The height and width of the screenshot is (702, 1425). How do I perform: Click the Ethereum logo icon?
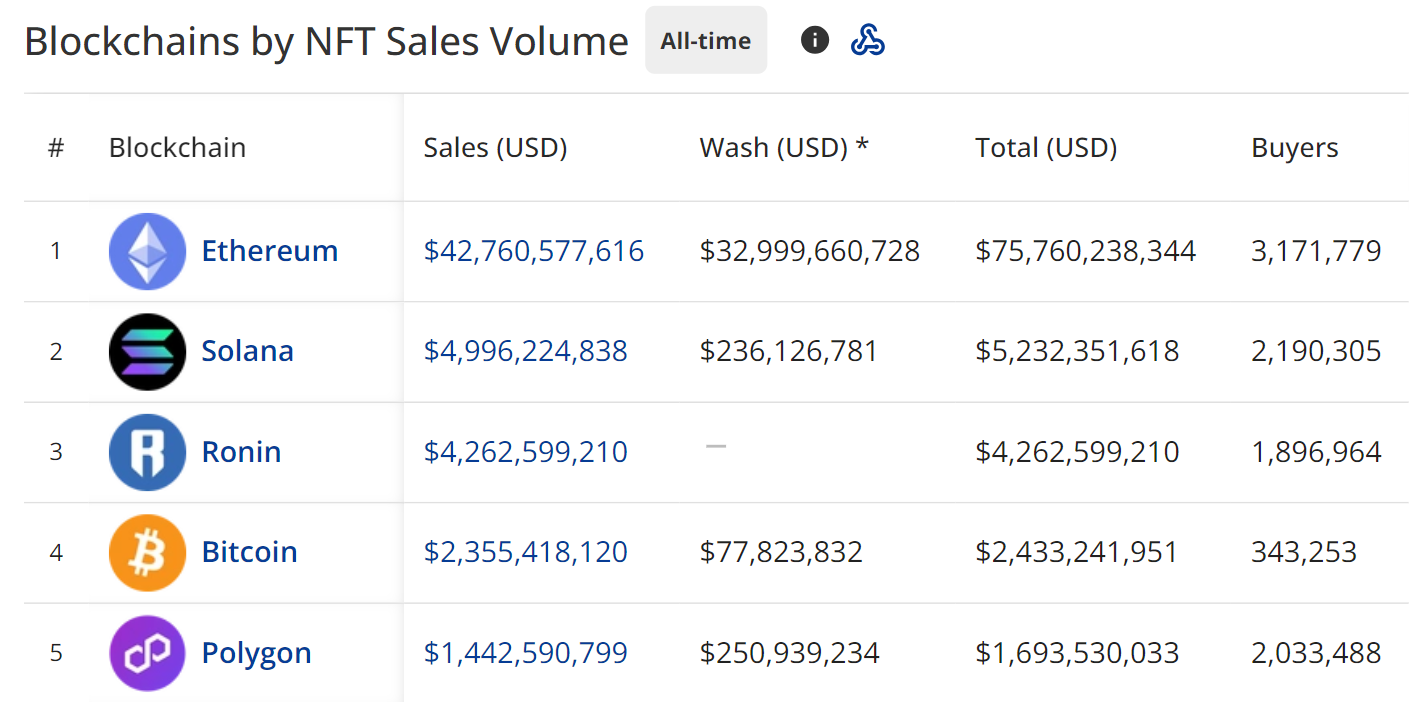[147, 251]
